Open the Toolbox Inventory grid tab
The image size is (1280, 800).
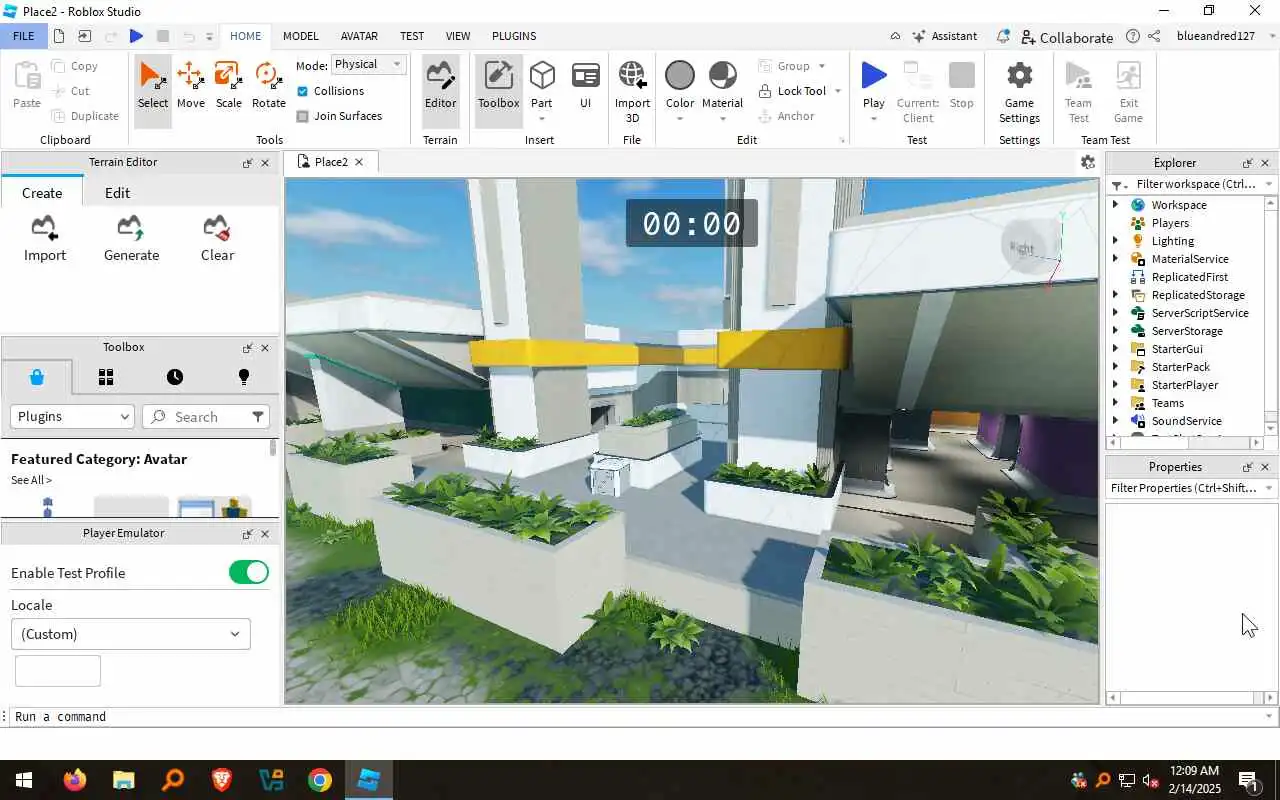(x=106, y=377)
